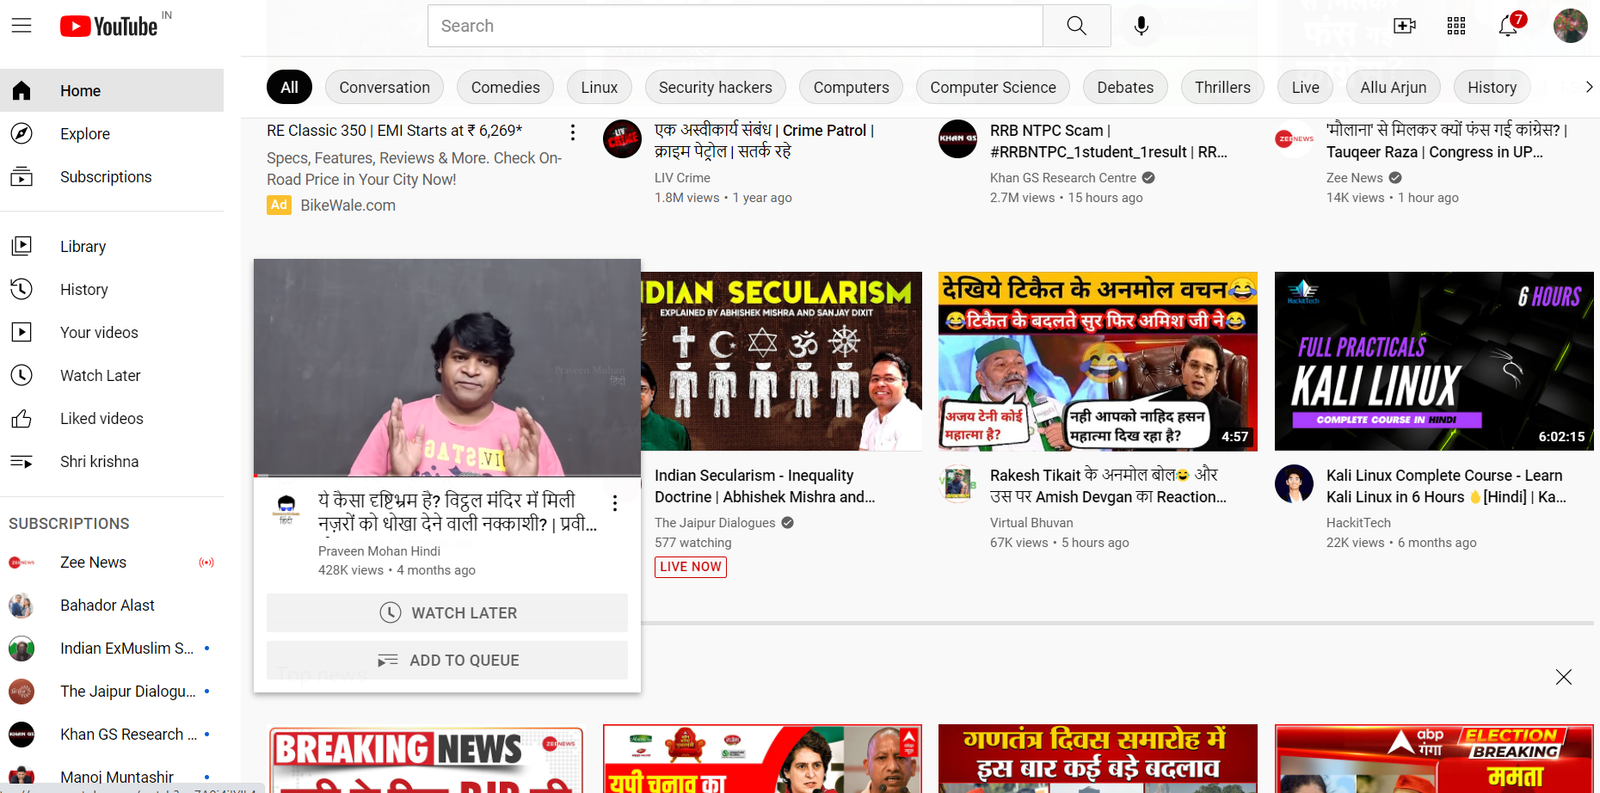Click the search magnifier button
Viewport: 1600px width, 793px height.
[x=1076, y=26]
